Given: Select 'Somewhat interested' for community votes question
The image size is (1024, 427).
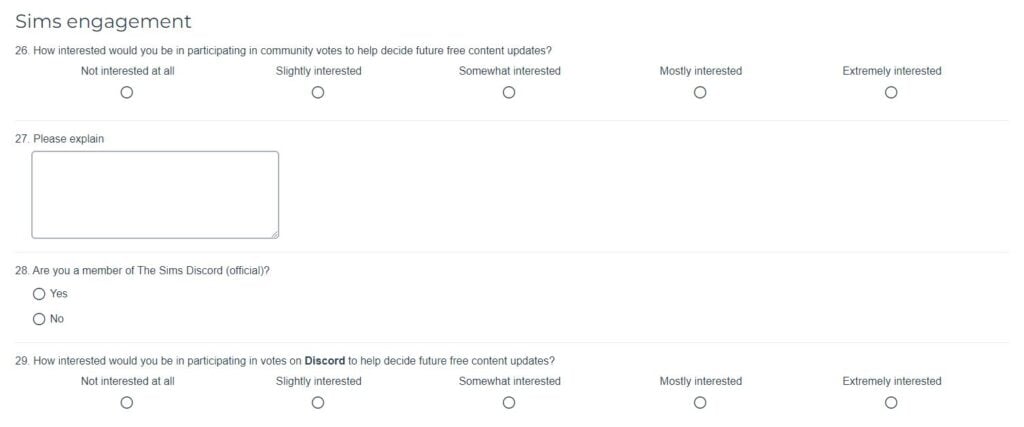Looking at the screenshot, I should [509, 93].
